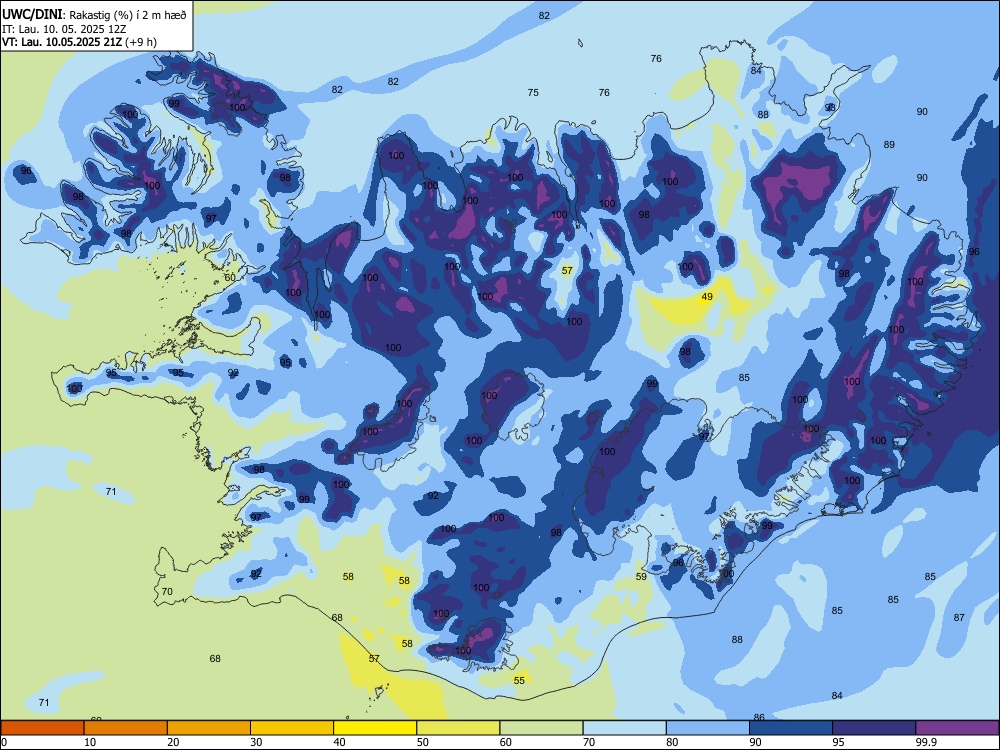Click the 57 value in north-central Iceland
This screenshot has width=1000, height=750.
(x=567, y=270)
